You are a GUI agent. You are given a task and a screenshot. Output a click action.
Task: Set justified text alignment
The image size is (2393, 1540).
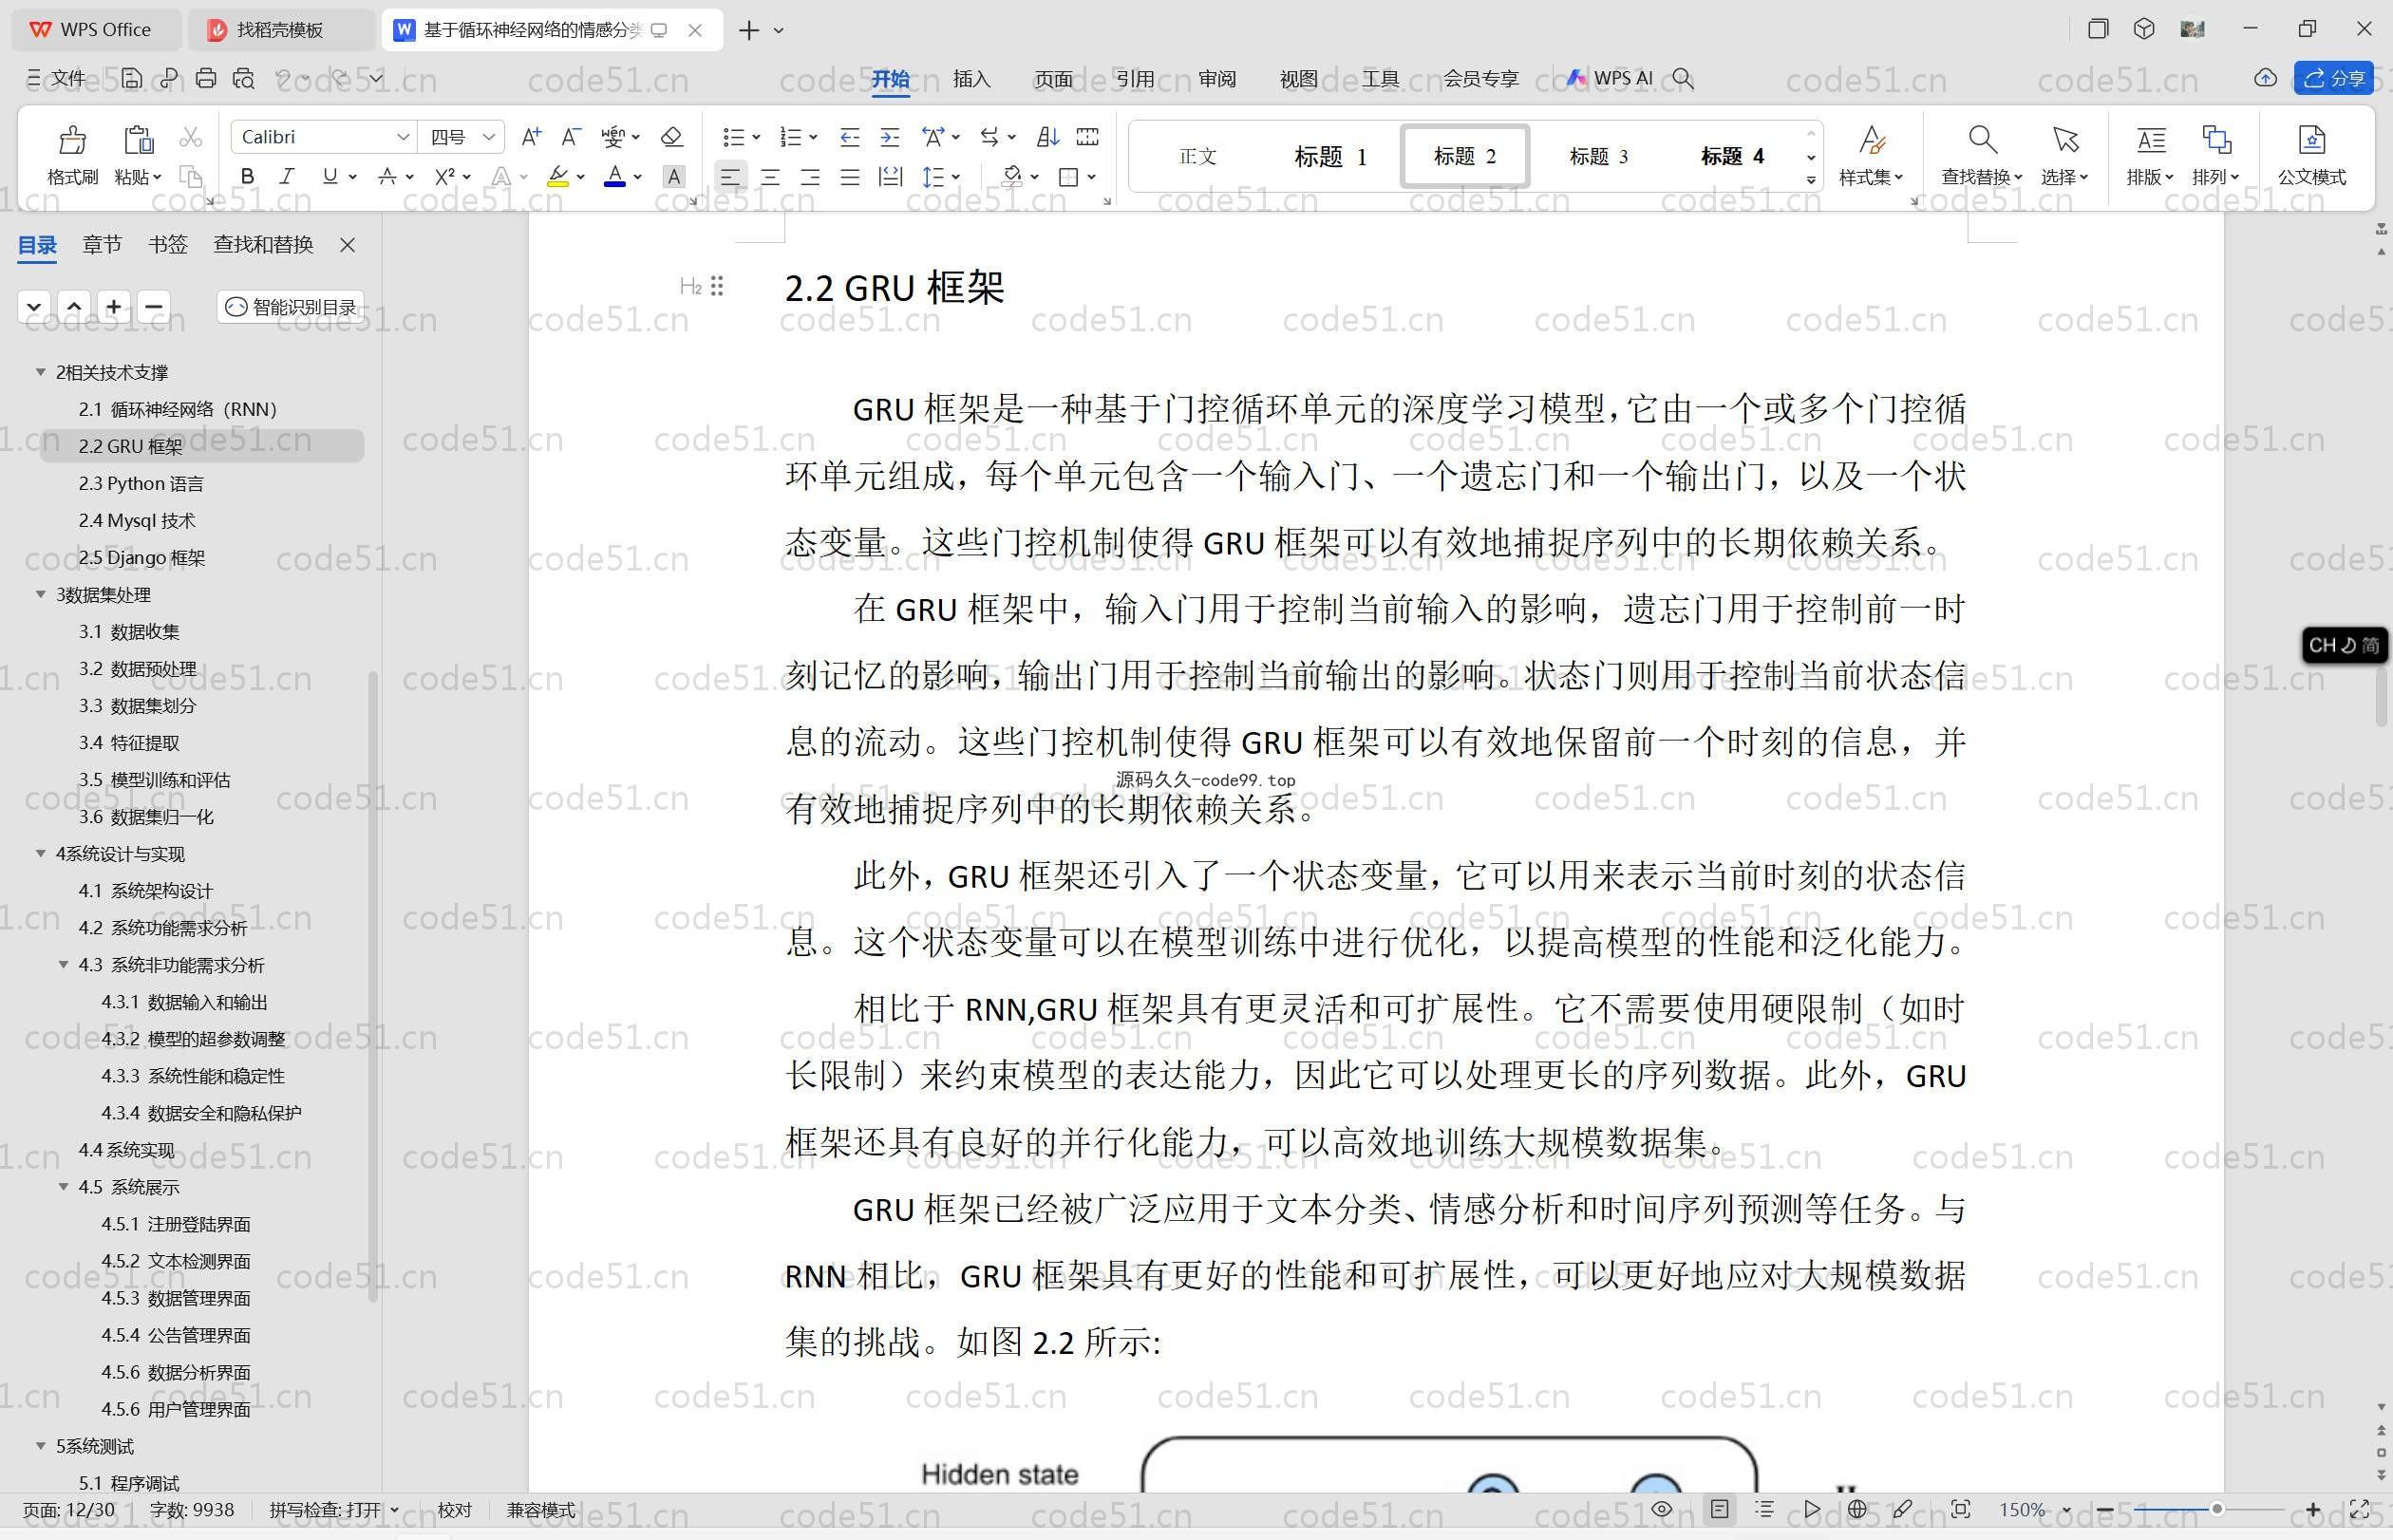pyautogui.click(x=850, y=177)
